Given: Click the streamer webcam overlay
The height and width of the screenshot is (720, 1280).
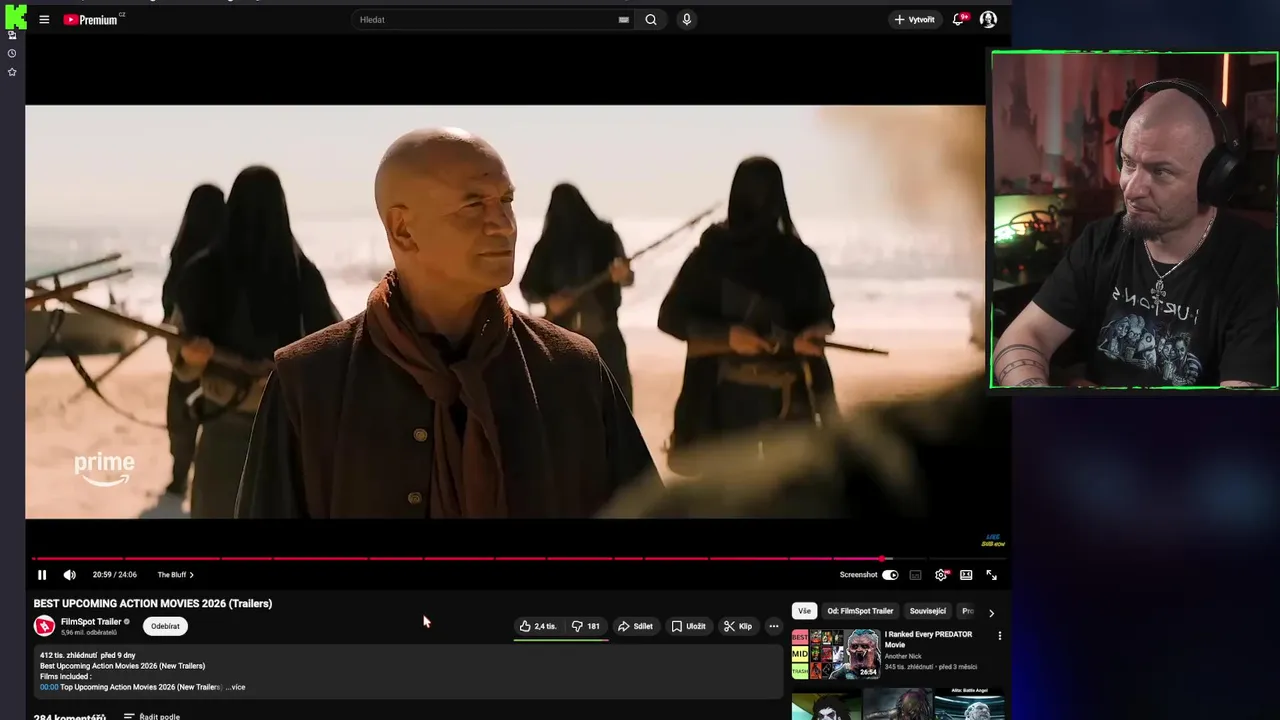Looking at the screenshot, I should pyautogui.click(x=1134, y=220).
